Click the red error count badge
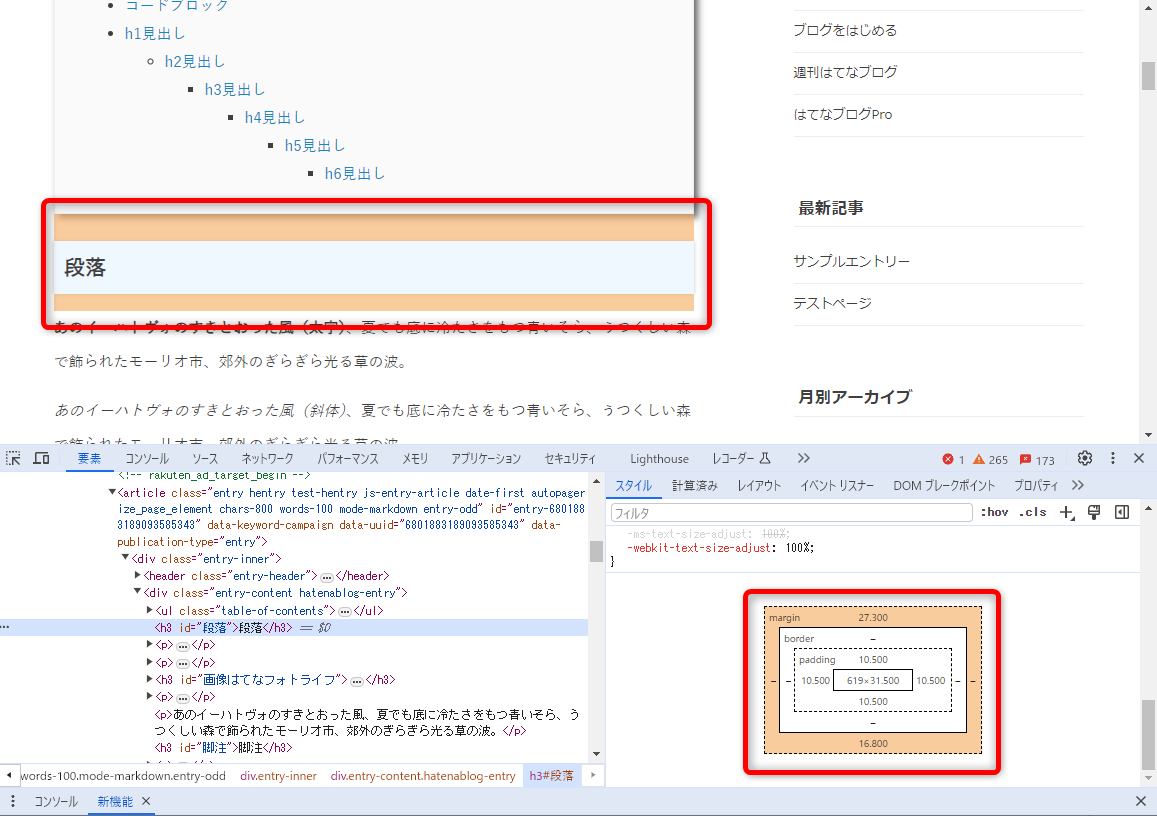This screenshot has width=1157, height=816. point(953,460)
